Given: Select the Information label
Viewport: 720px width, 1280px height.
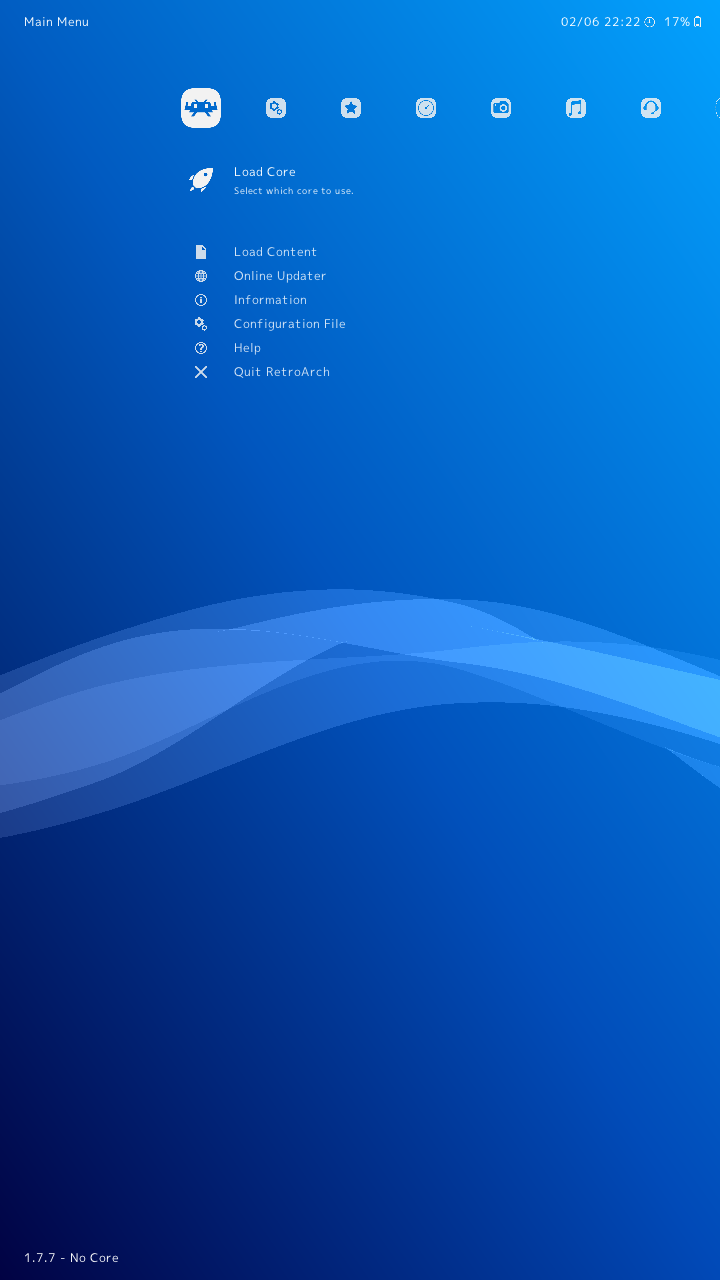Looking at the screenshot, I should [270, 300].
